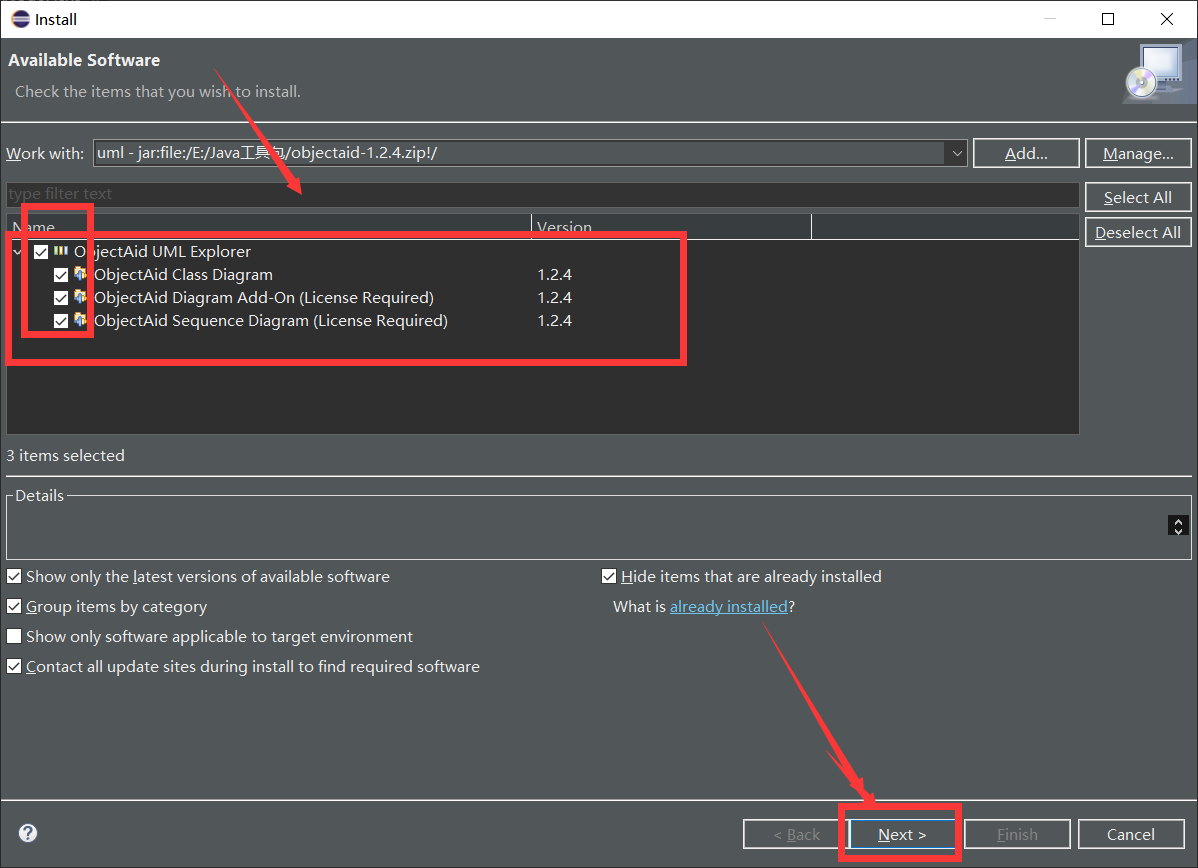Viewport: 1198px width, 868px height.
Task: Click the ObjectAid Diagram Add-On feature icon
Action: click(x=80, y=296)
